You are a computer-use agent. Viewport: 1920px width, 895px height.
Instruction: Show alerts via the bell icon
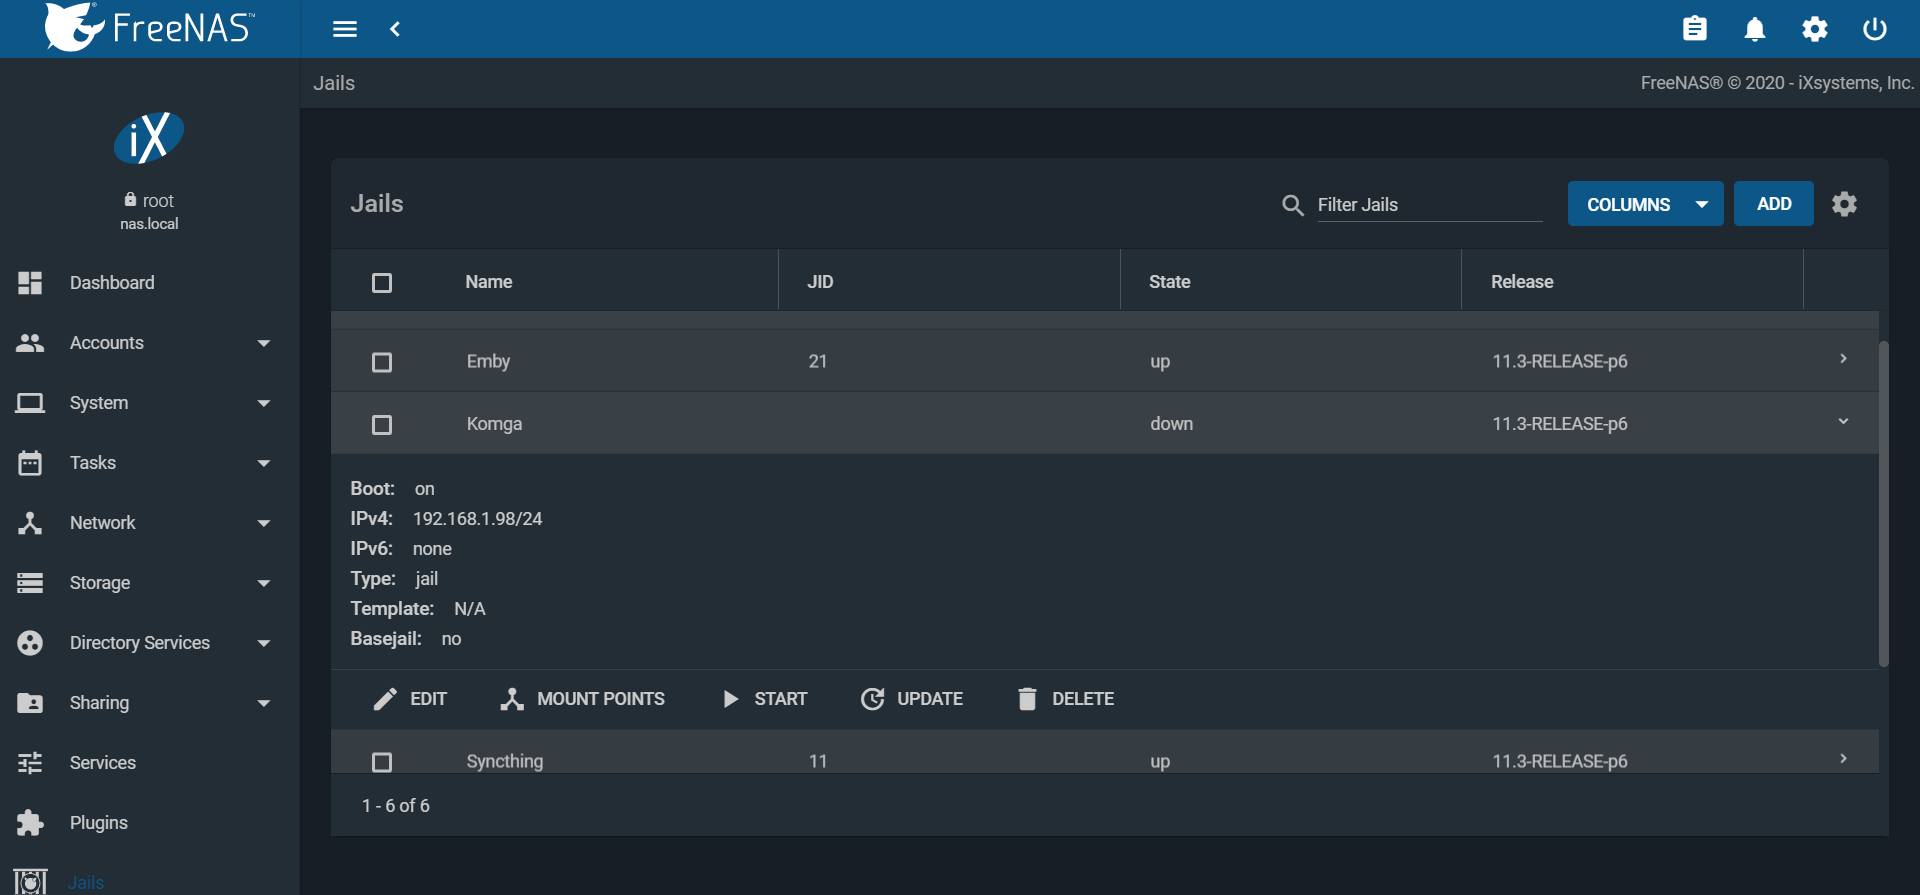pyautogui.click(x=1754, y=29)
